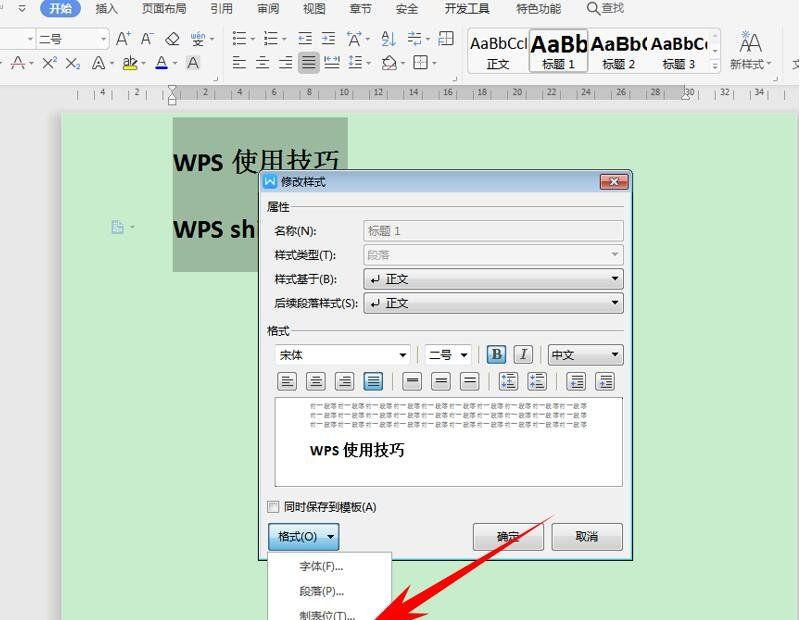Switch to the 插入 ribbon tab
The height and width of the screenshot is (620, 800).
[105, 9]
